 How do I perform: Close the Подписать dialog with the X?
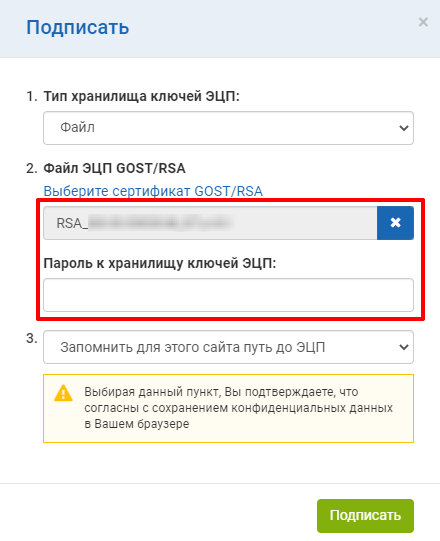[423, 22]
